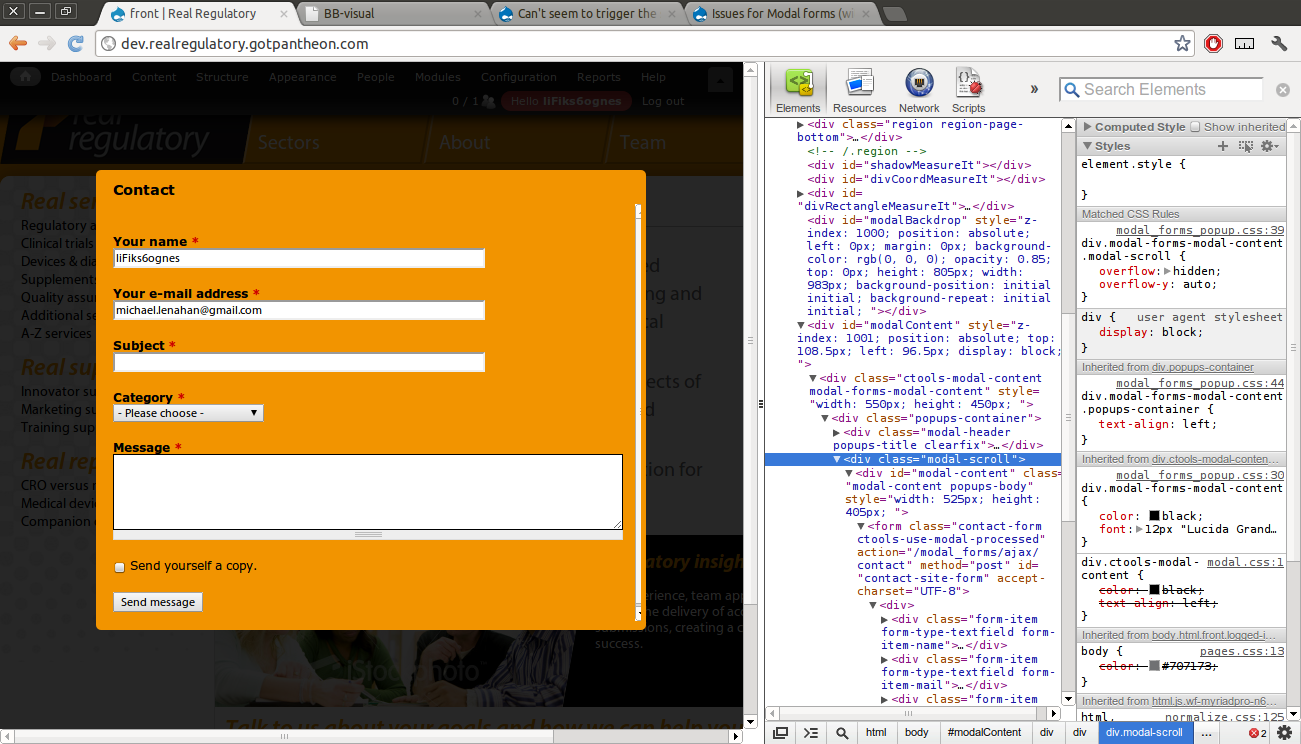The height and width of the screenshot is (744, 1301).
Task: Go back with the browser back arrow
Action: click(17, 44)
